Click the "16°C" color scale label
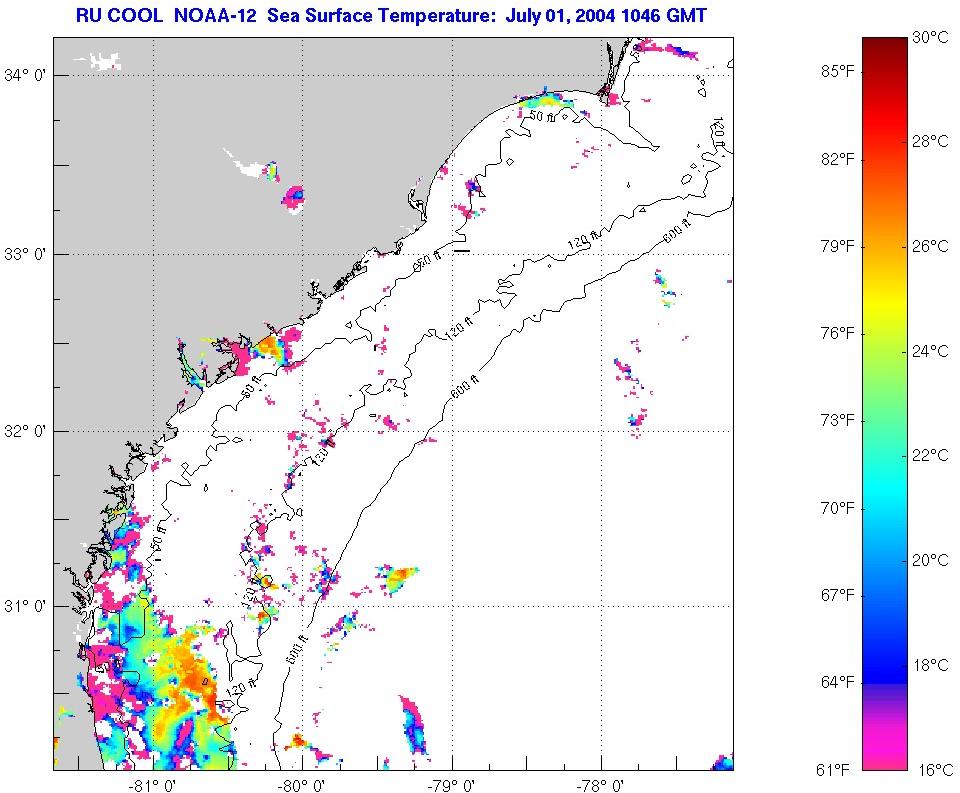The height and width of the screenshot is (793, 960). tap(935, 770)
